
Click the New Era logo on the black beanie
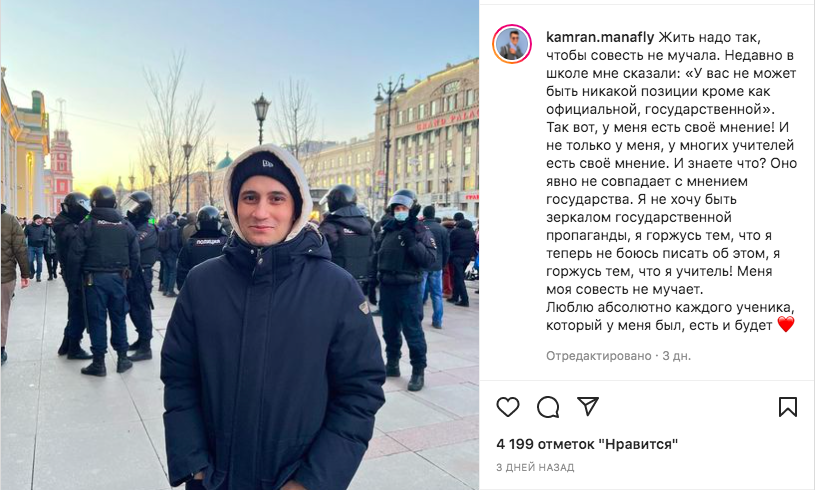point(268,164)
